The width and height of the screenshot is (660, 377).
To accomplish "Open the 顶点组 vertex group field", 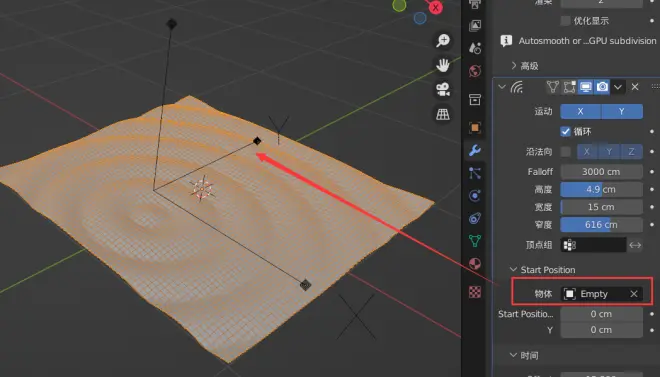I will (593, 245).
